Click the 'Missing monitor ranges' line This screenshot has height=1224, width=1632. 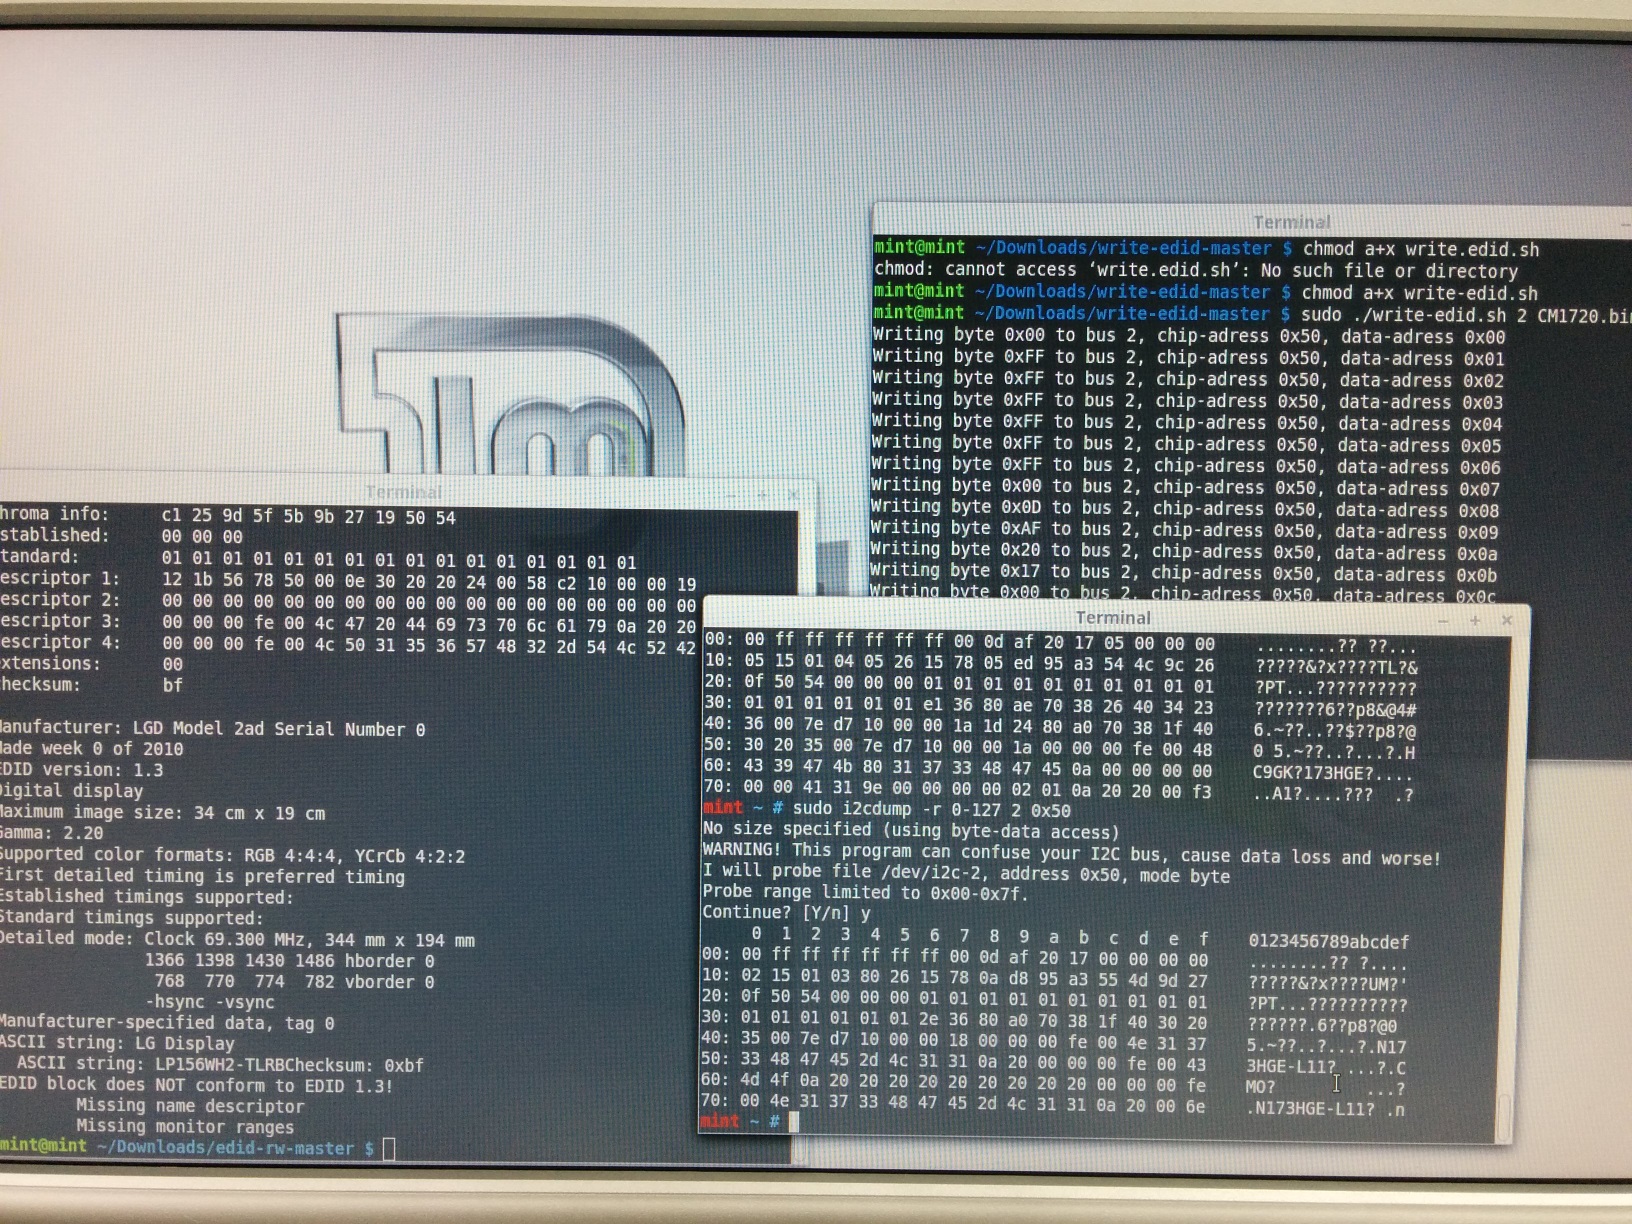(185, 1127)
